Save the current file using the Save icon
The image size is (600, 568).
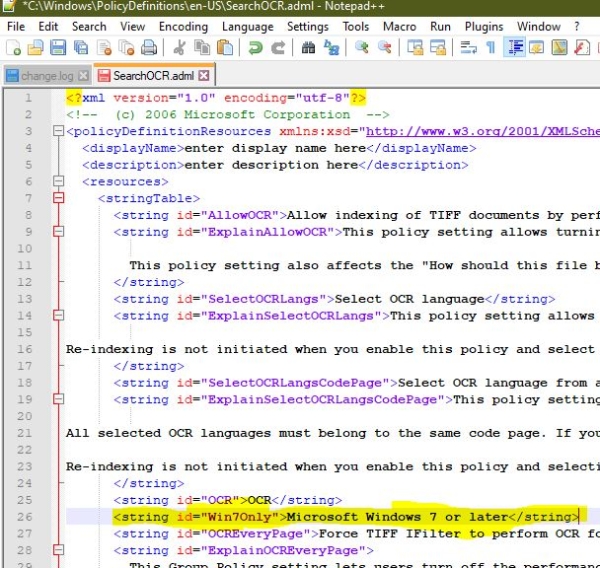point(58,48)
